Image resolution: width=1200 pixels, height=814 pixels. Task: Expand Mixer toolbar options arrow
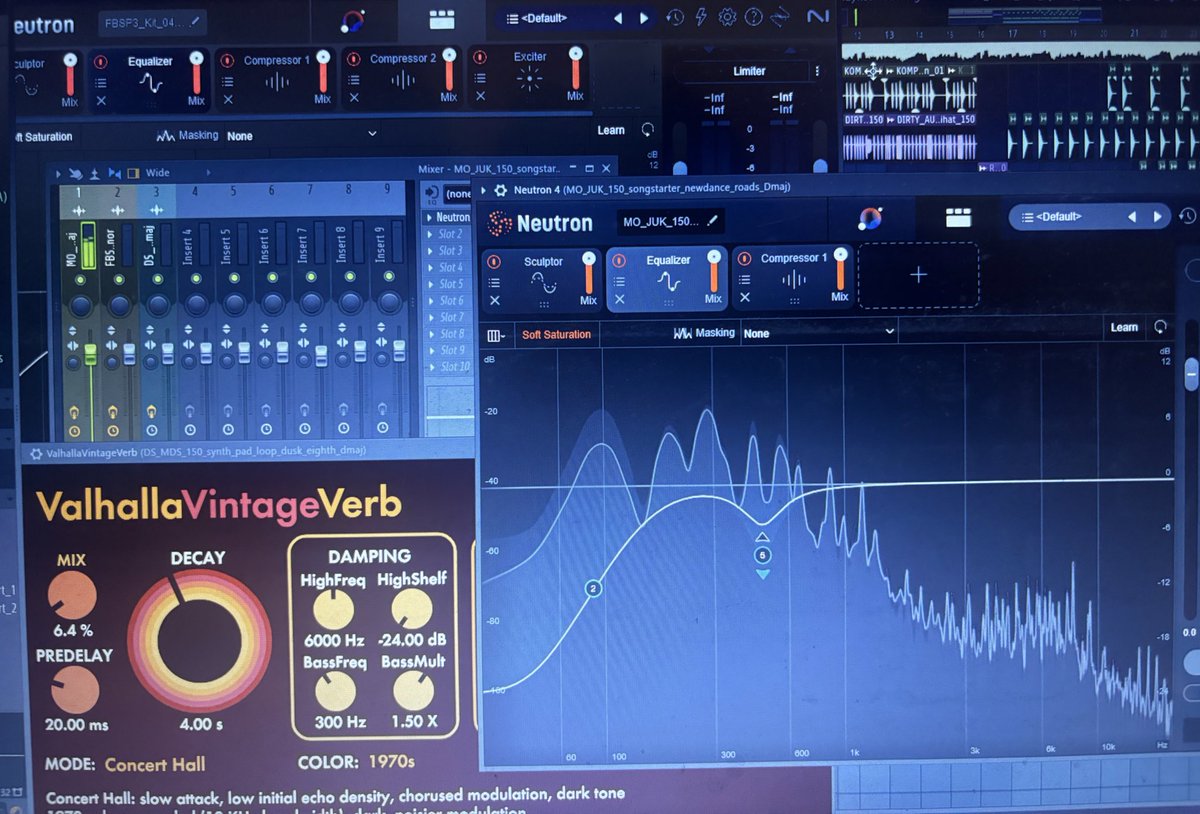(x=60, y=173)
